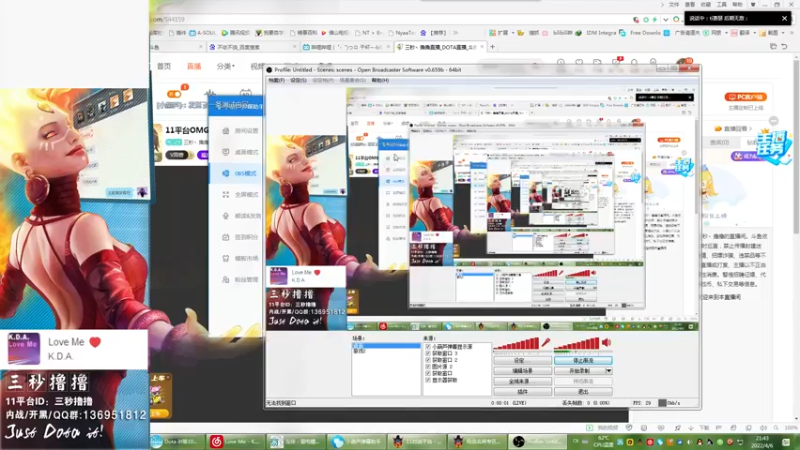Adjust the microphone volume meter in OBS
Viewport: 800px width, 450px height.
(516, 344)
